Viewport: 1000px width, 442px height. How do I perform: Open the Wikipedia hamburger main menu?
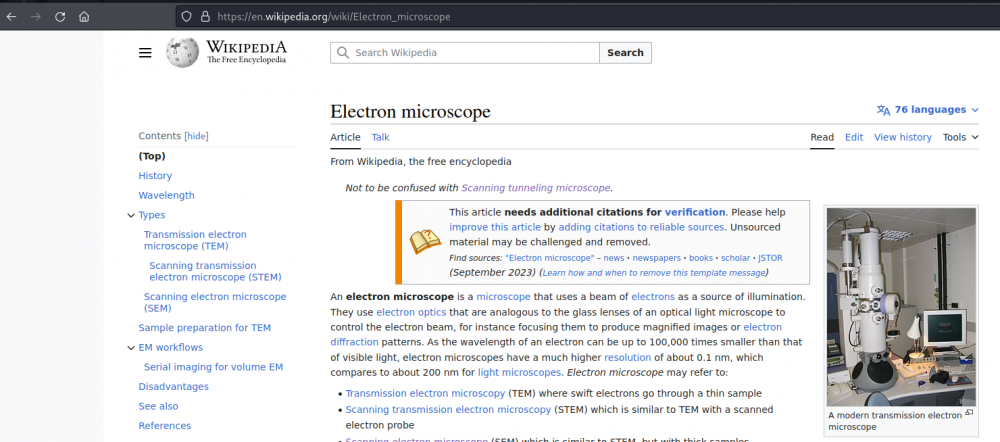[x=145, y=53]
